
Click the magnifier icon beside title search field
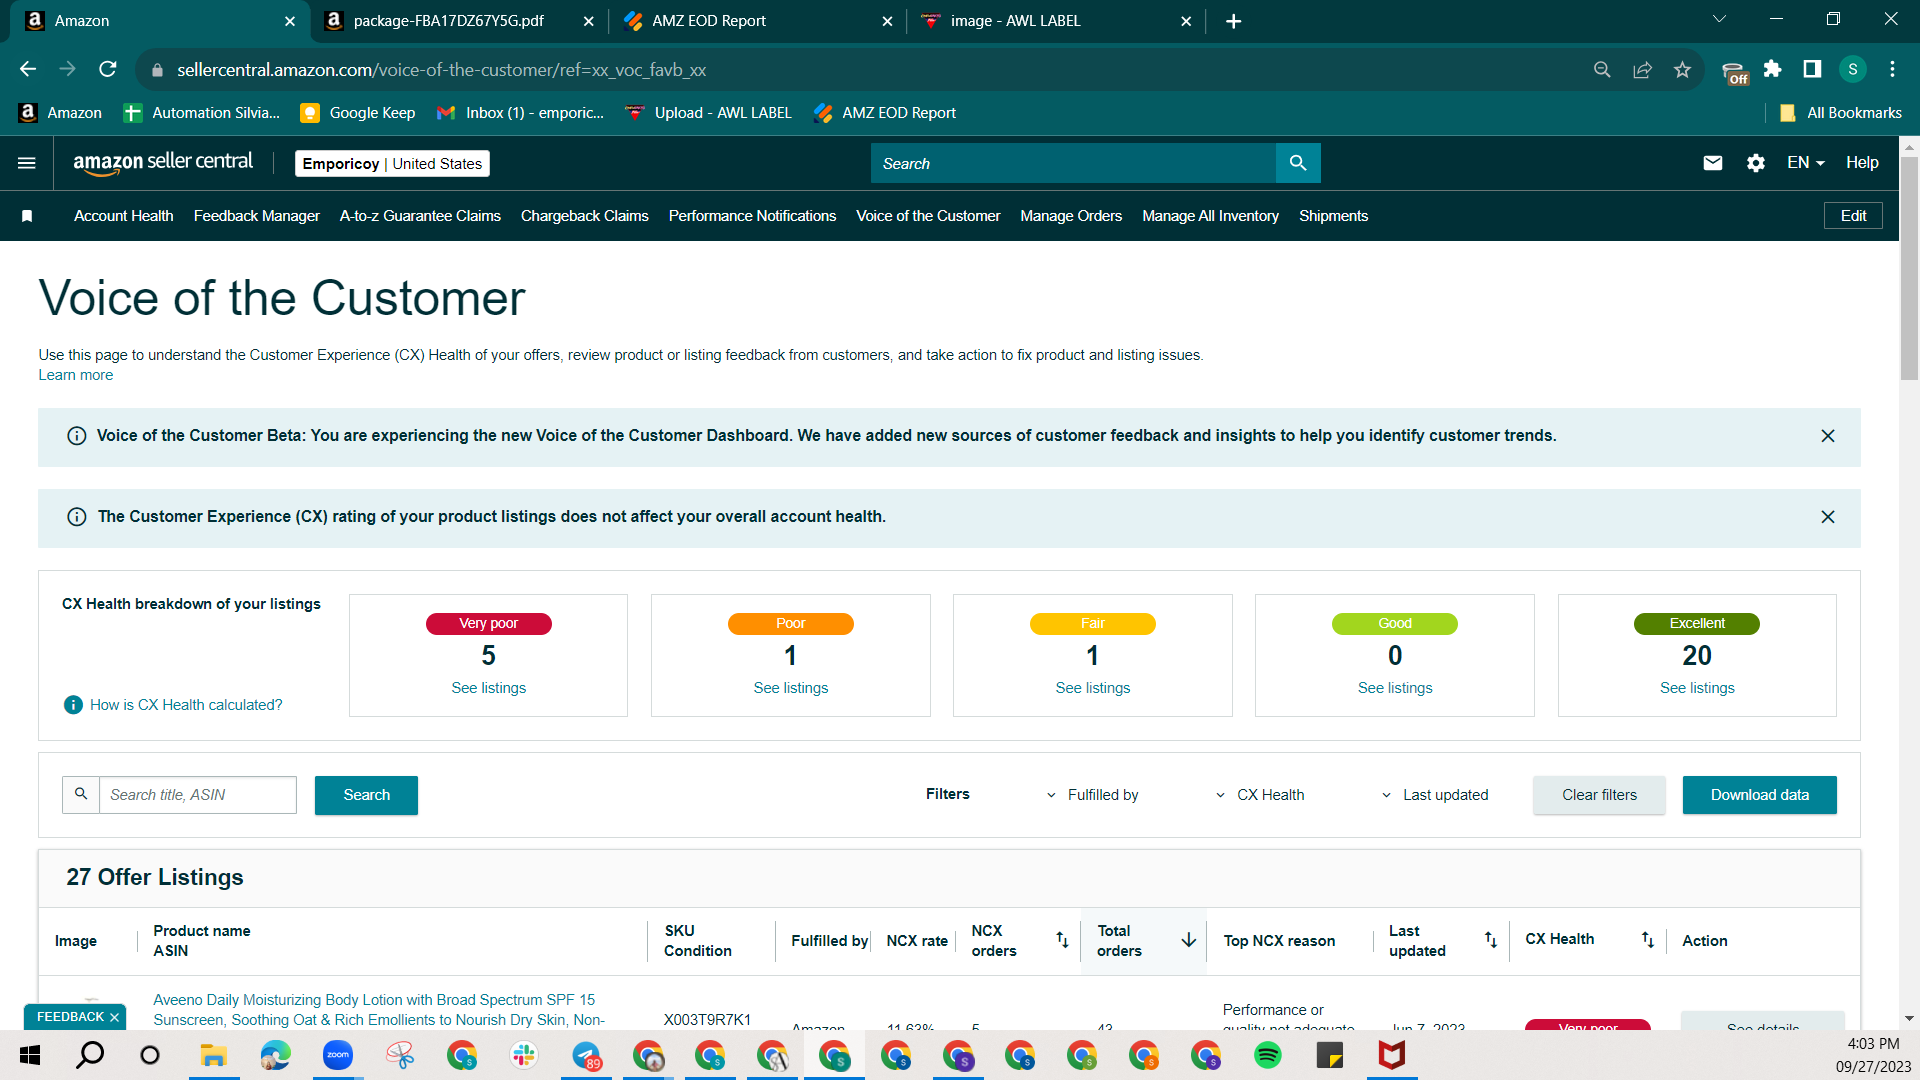81,794
